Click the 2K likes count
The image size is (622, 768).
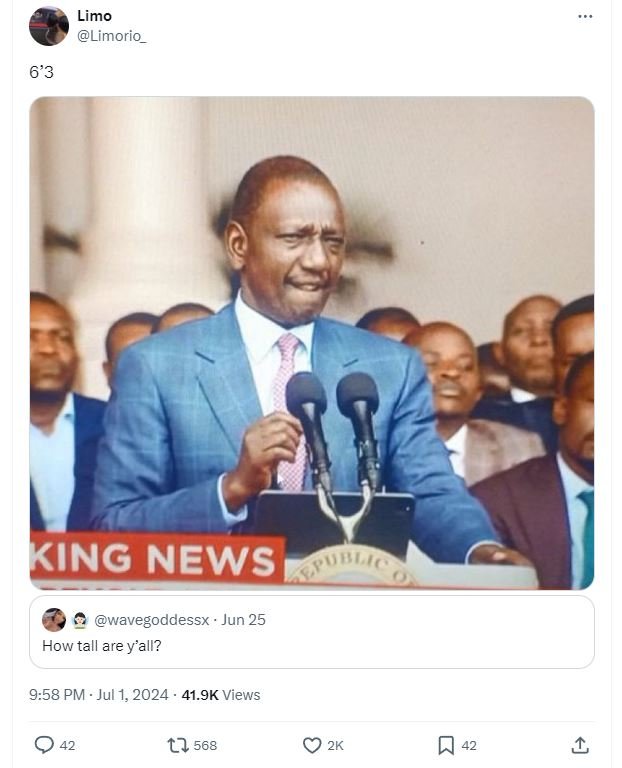[335, 745]
